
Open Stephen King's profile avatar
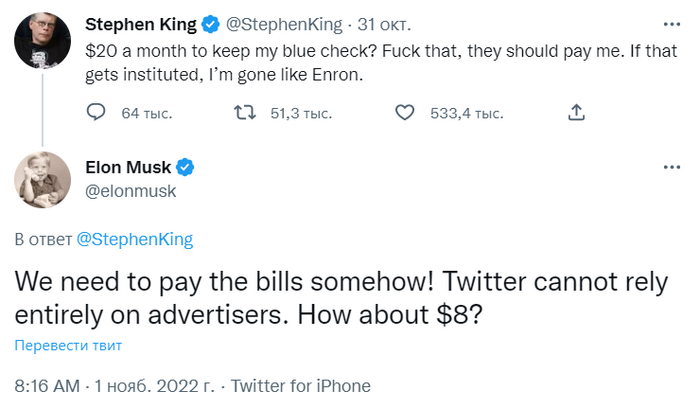(41, 41)
